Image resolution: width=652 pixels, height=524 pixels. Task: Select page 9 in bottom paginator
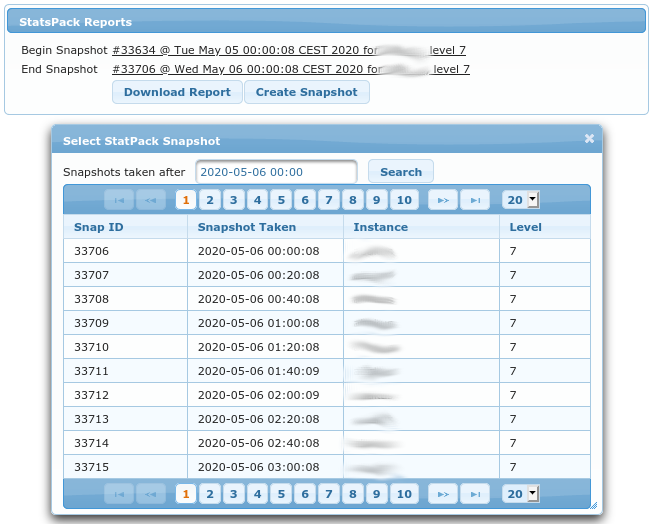tap(376, 494)
